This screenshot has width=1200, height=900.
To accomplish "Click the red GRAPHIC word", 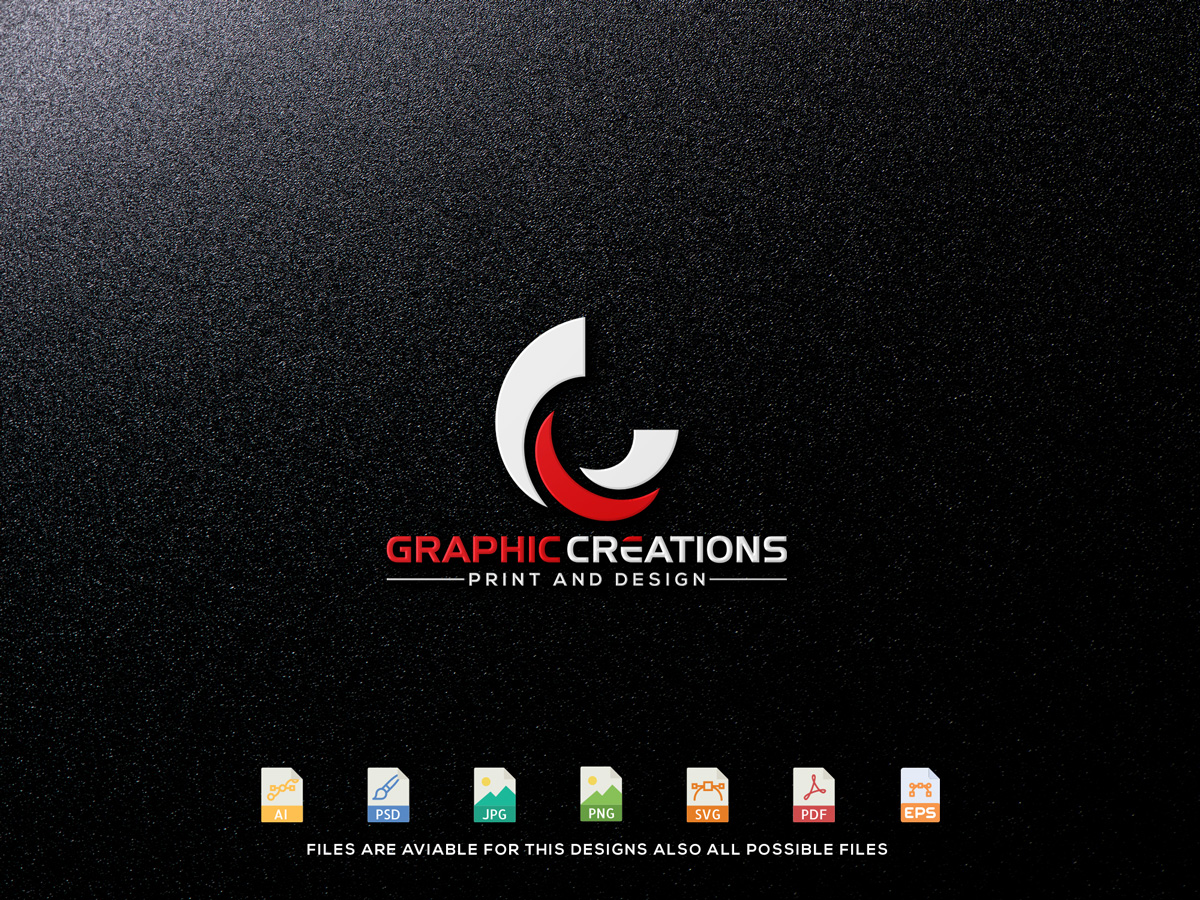I will pyautogui.click(x=473, y=549).
